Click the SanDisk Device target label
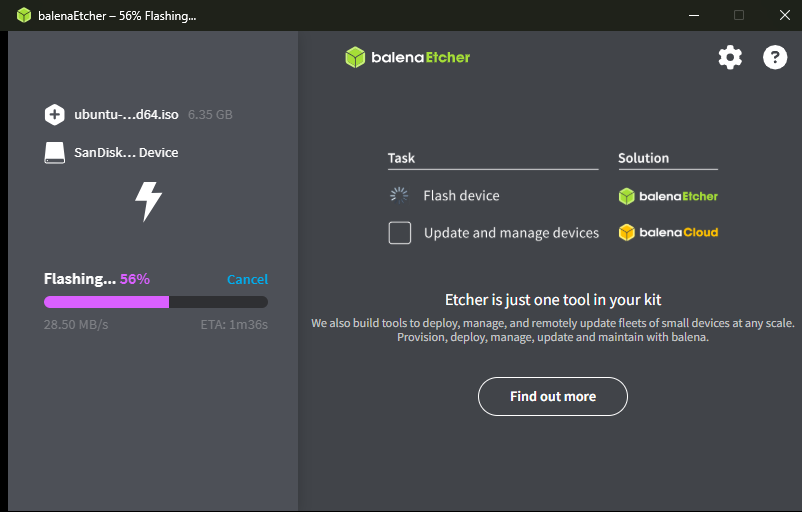Viewport: 802px width, 512px height. pyautogui.click(x=126, y=153)
